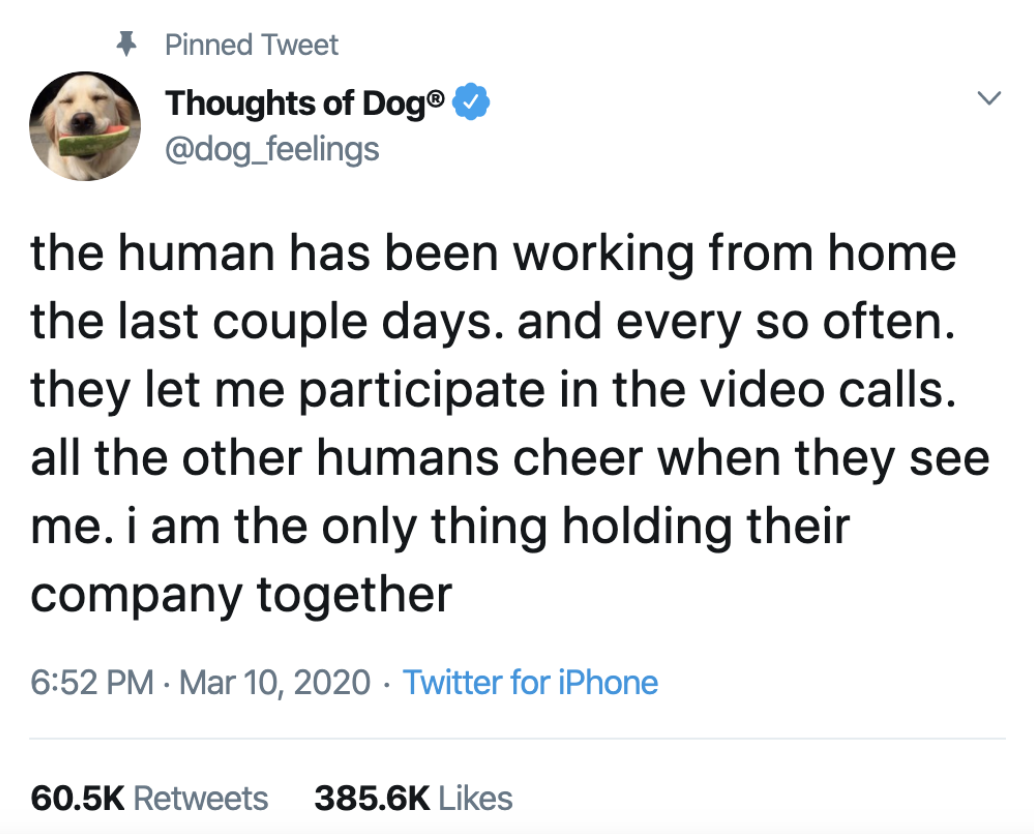The width and height of the screenshot is (1034, 834).
Task: Click the 6:52 PM timestamp
Action: (92, 683)
